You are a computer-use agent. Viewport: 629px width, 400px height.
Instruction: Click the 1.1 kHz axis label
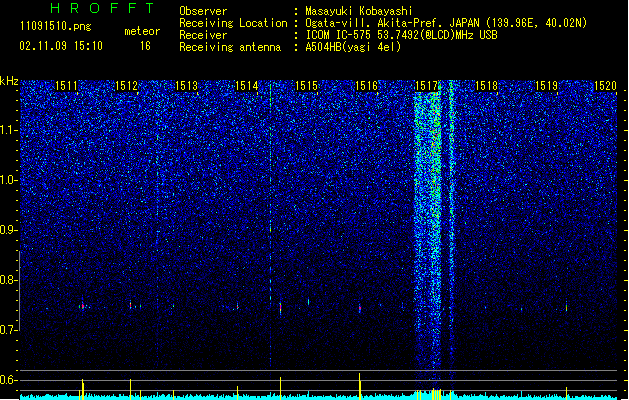(9, 130)
